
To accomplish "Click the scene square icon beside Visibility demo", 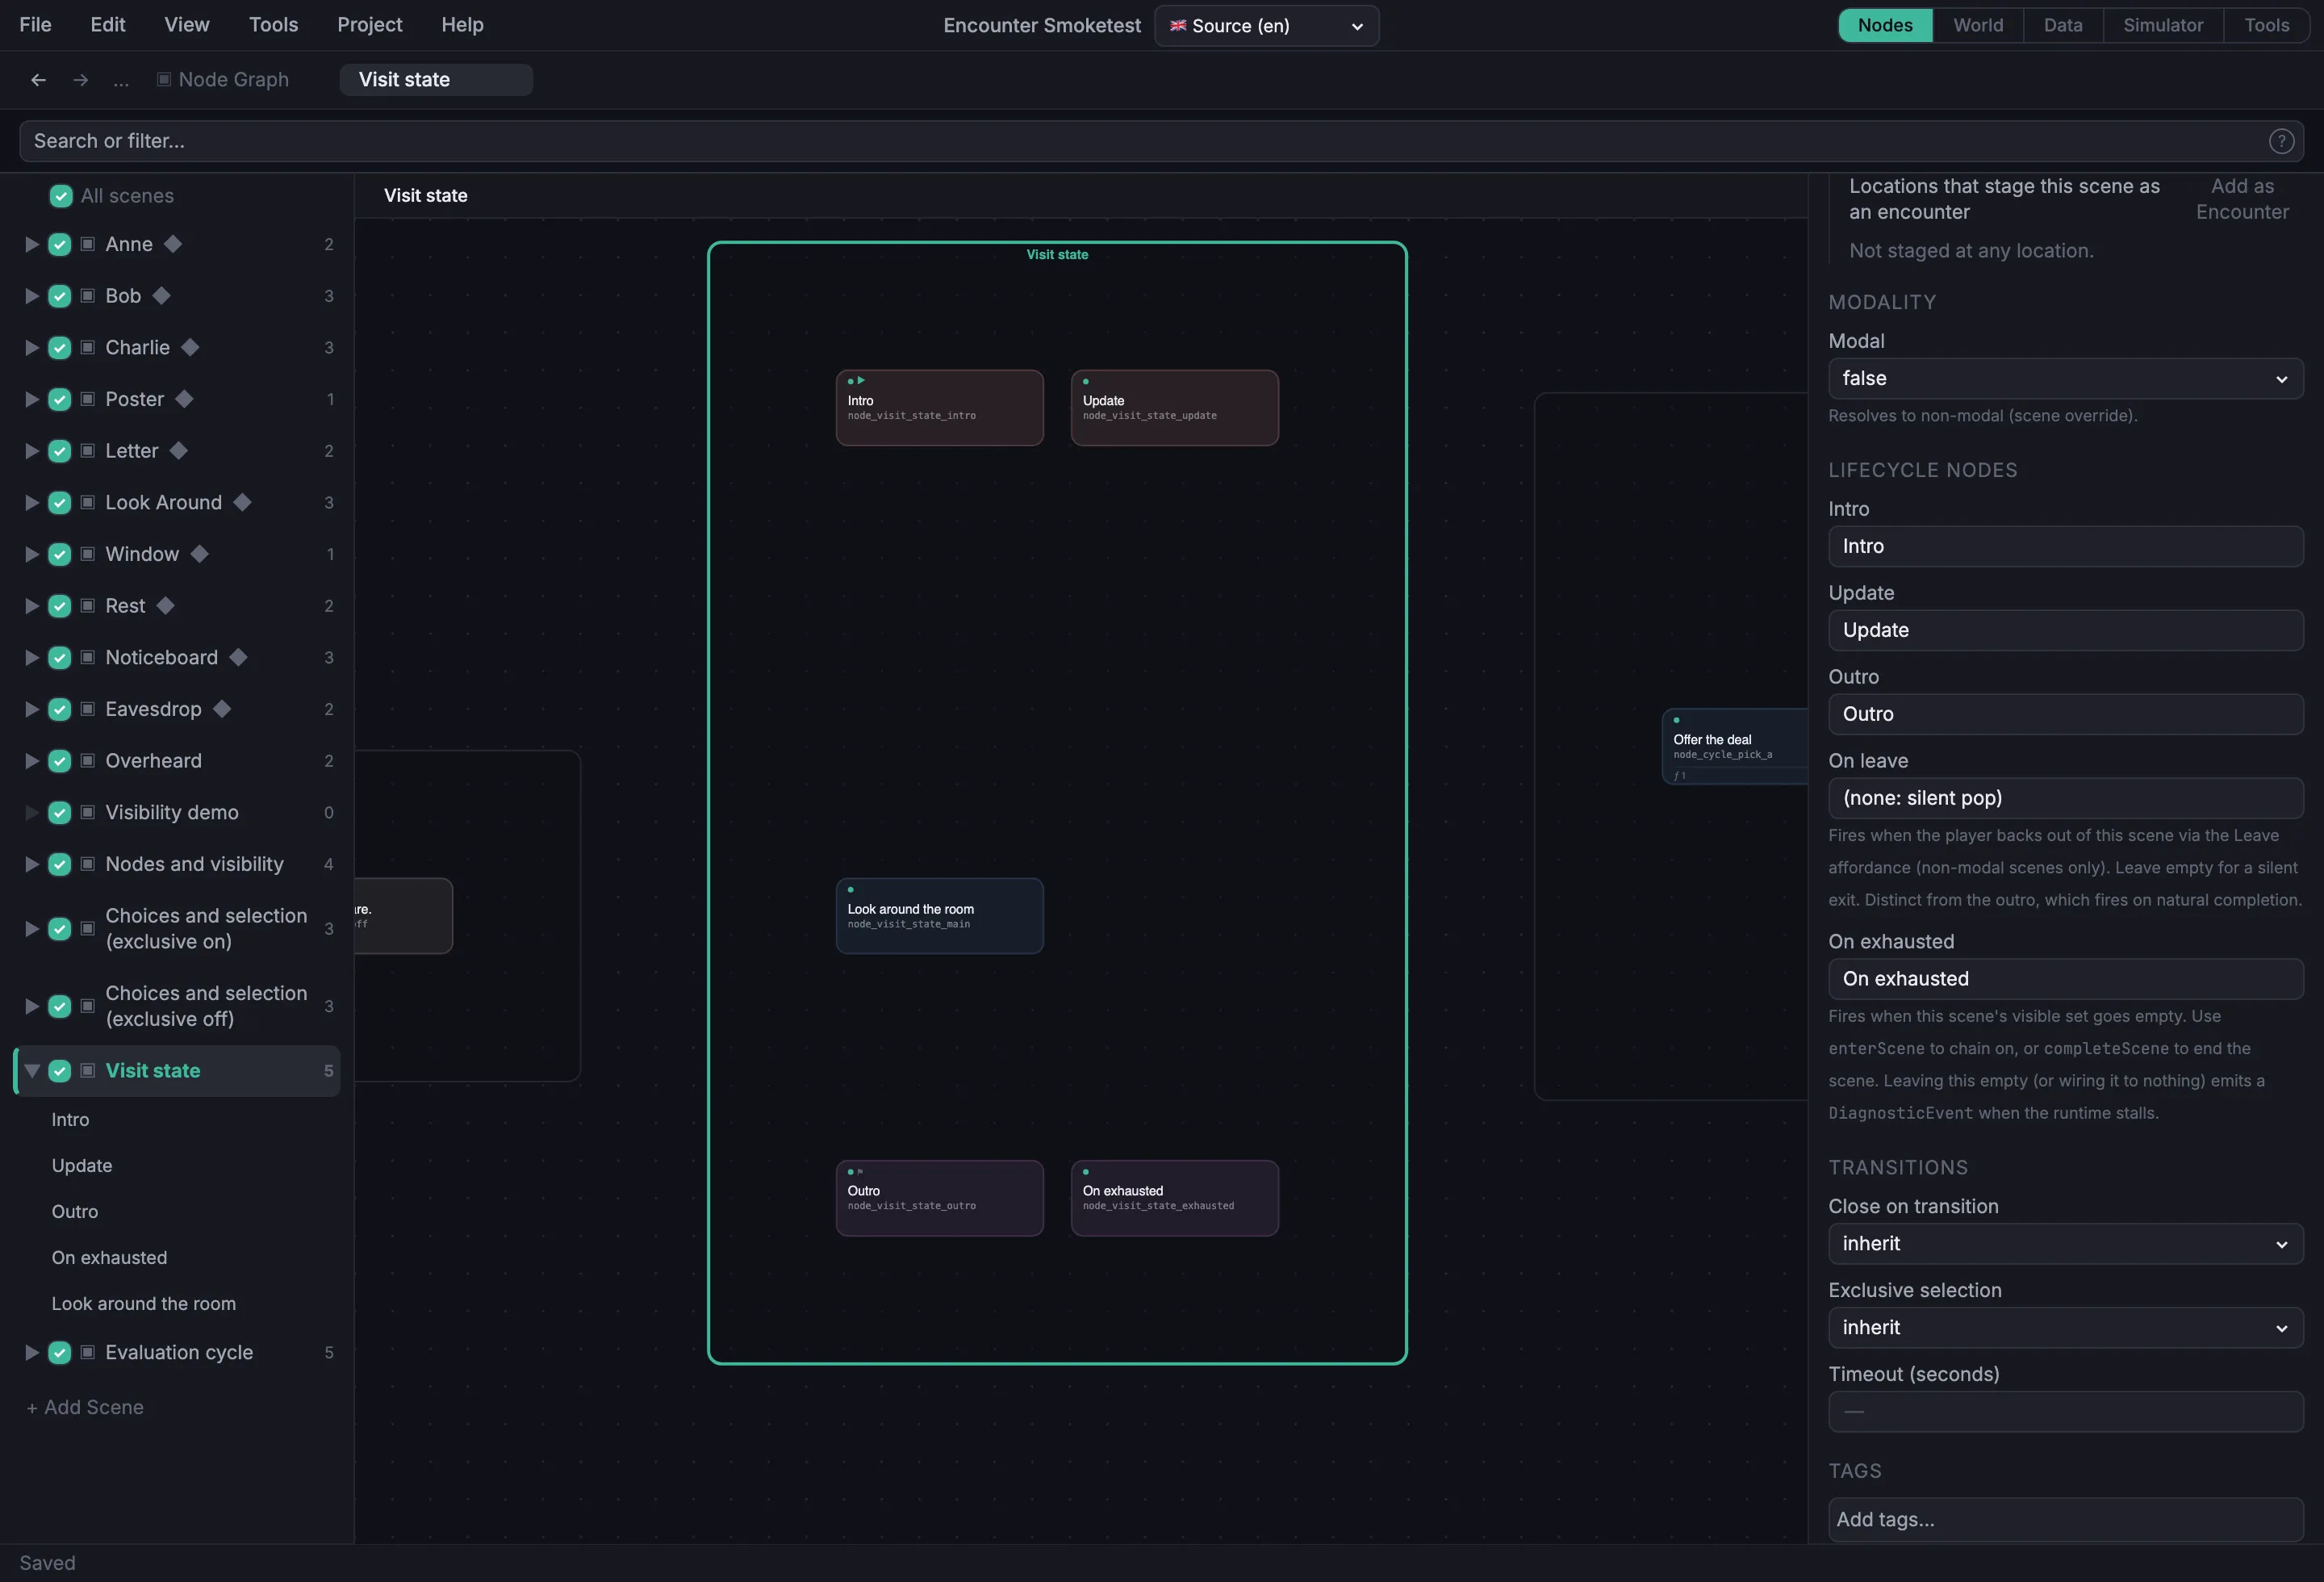I will [88, 812].
